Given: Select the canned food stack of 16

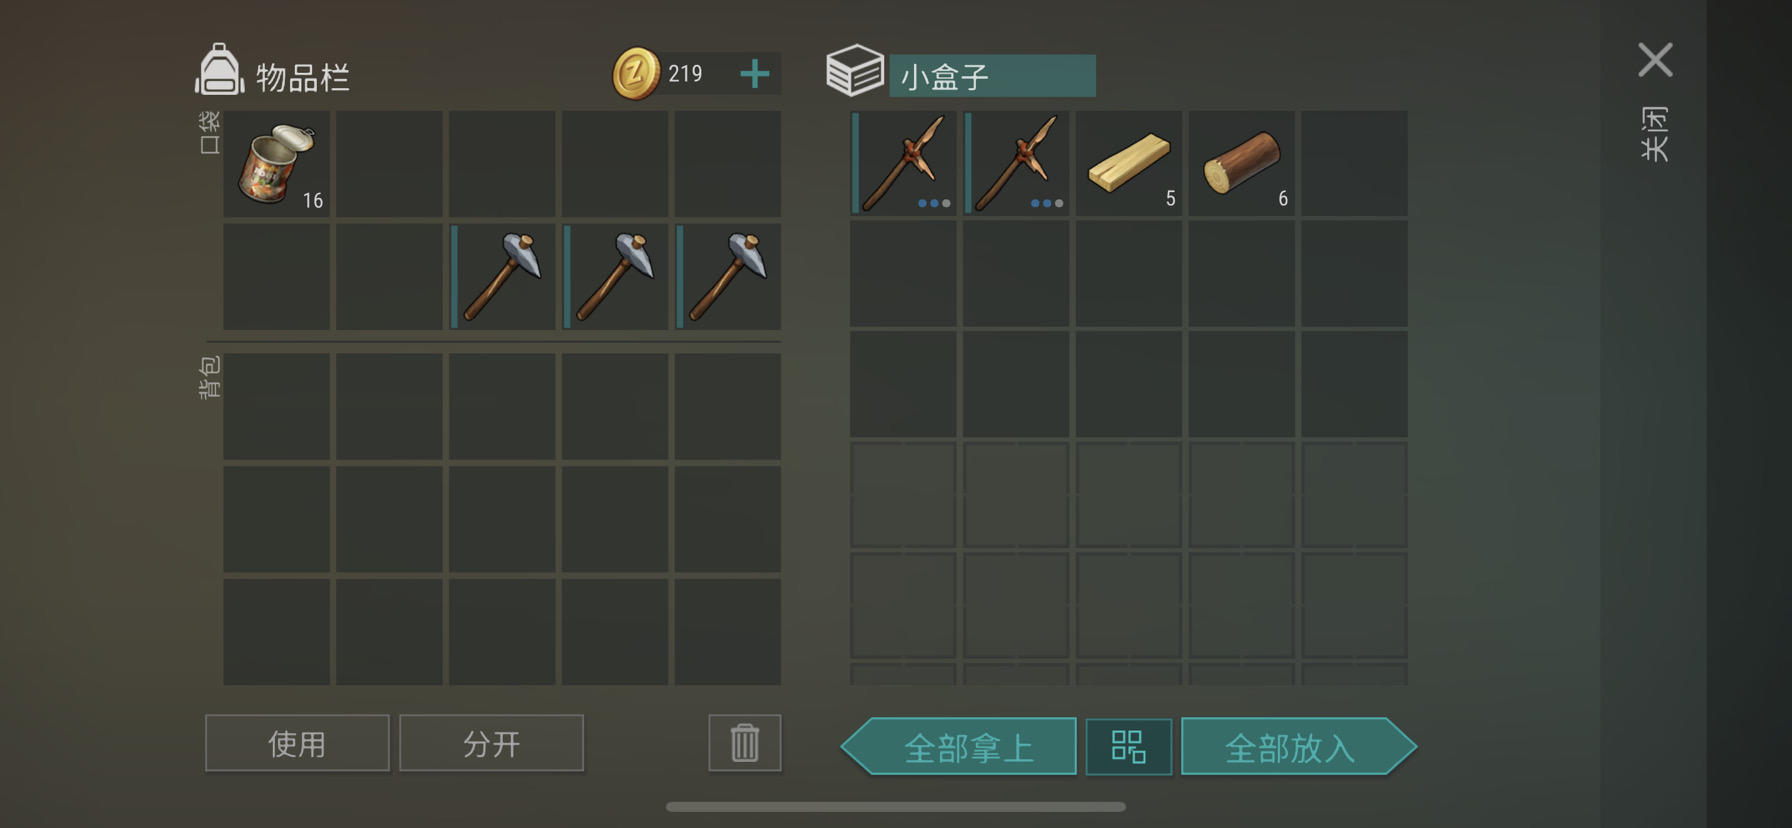Looking at the screenshot, I should click(276, 164).
